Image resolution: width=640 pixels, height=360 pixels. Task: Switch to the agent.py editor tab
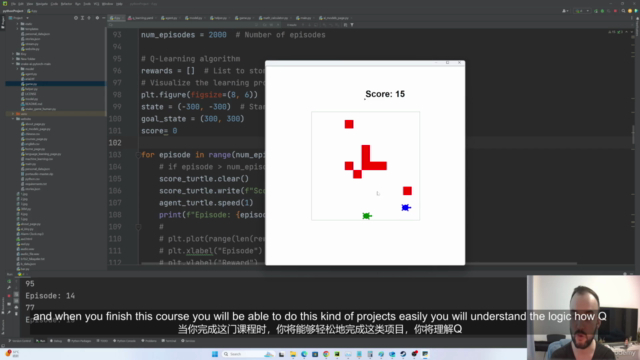[169, 18]
